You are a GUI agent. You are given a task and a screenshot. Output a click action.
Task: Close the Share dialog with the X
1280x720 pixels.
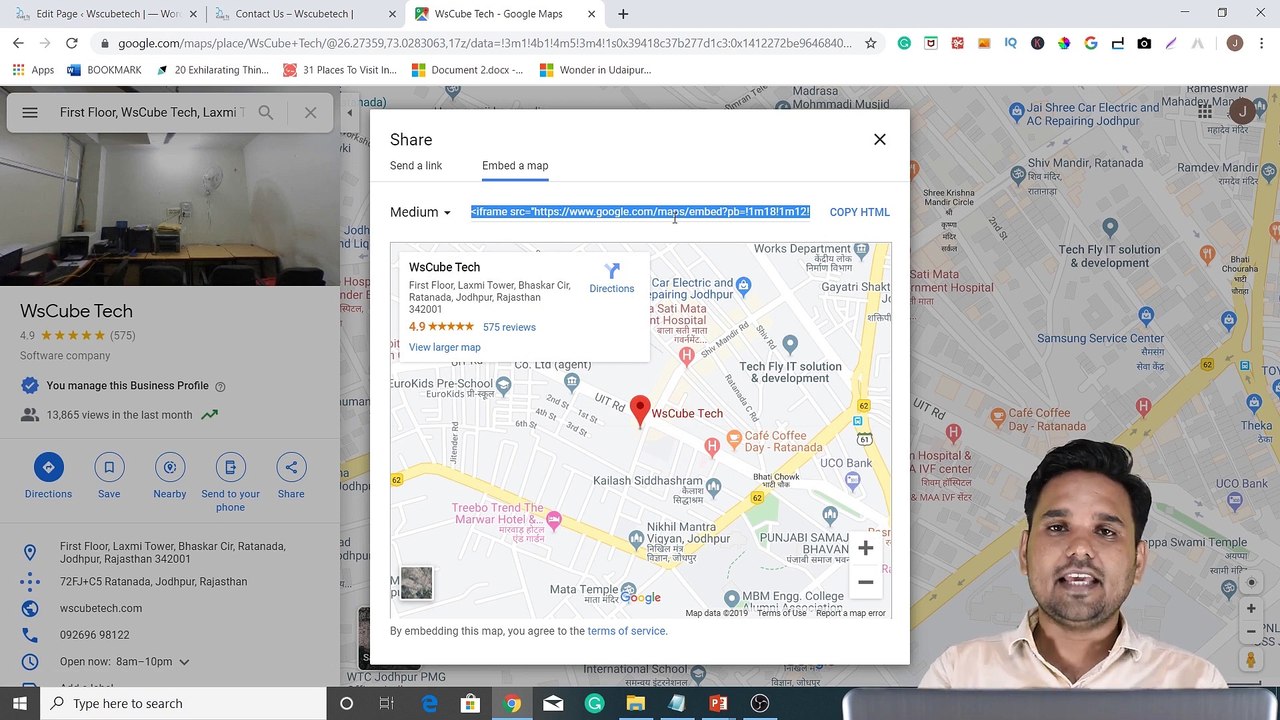point(880,139)
